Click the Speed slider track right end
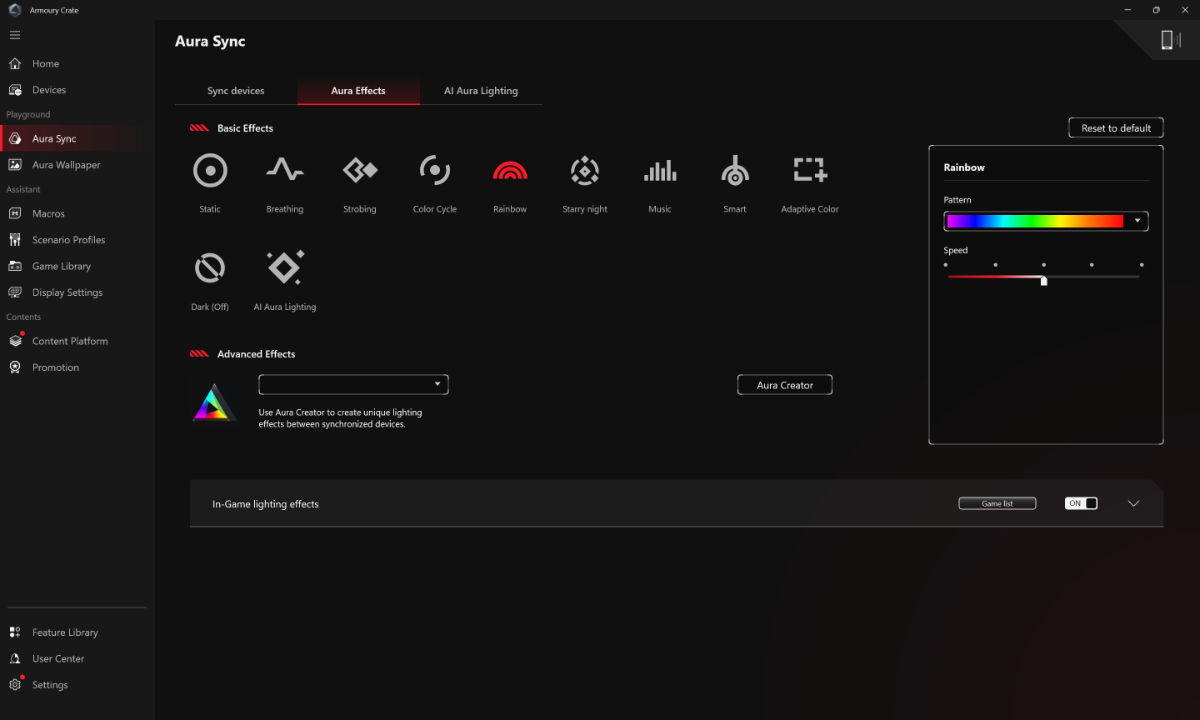 click(x=1137, y=277)
